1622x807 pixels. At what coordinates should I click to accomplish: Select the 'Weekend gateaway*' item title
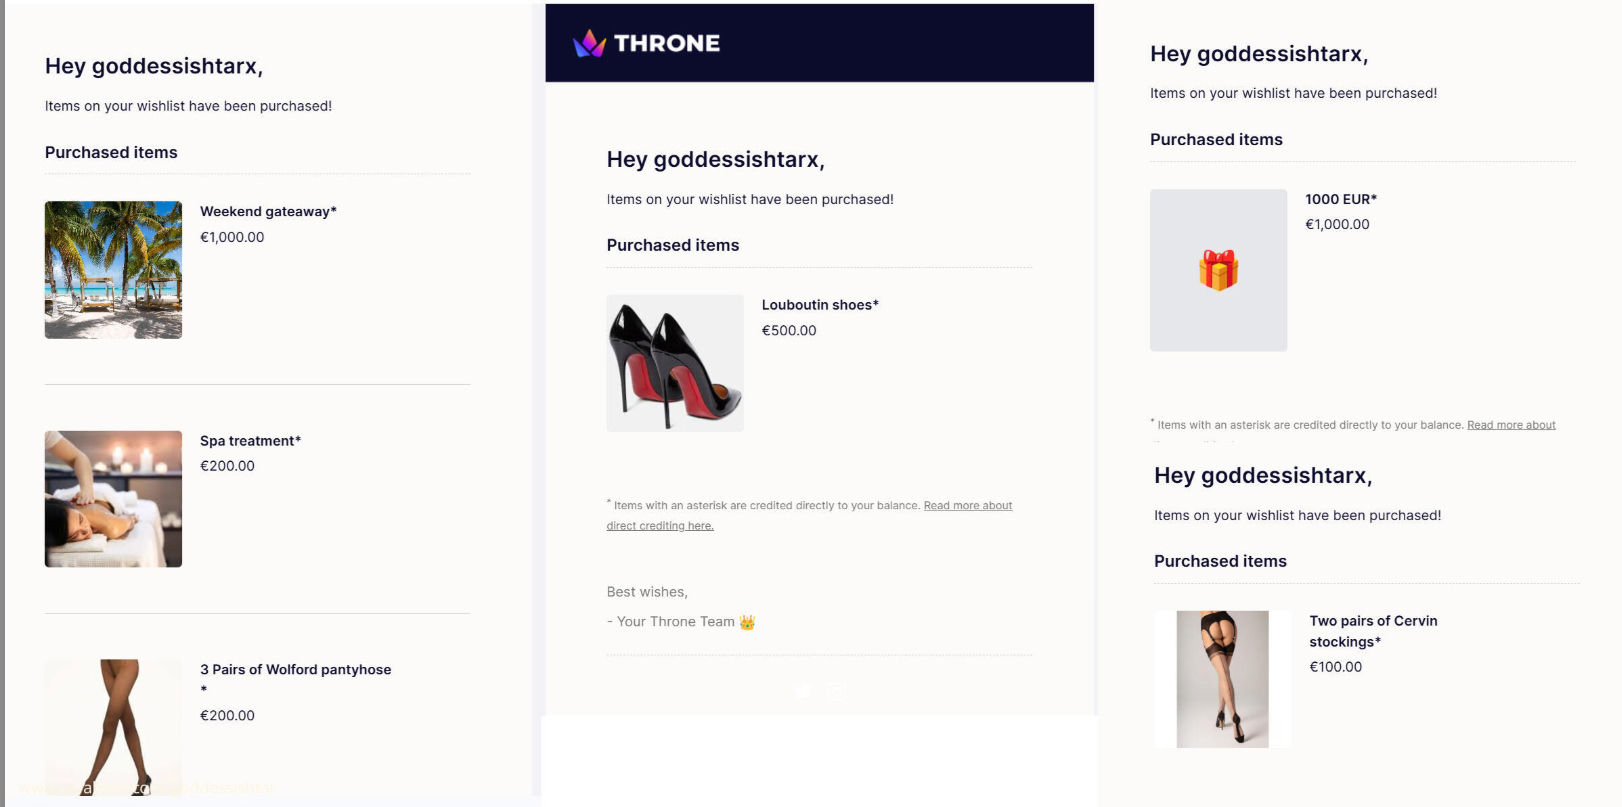[268, 211]
